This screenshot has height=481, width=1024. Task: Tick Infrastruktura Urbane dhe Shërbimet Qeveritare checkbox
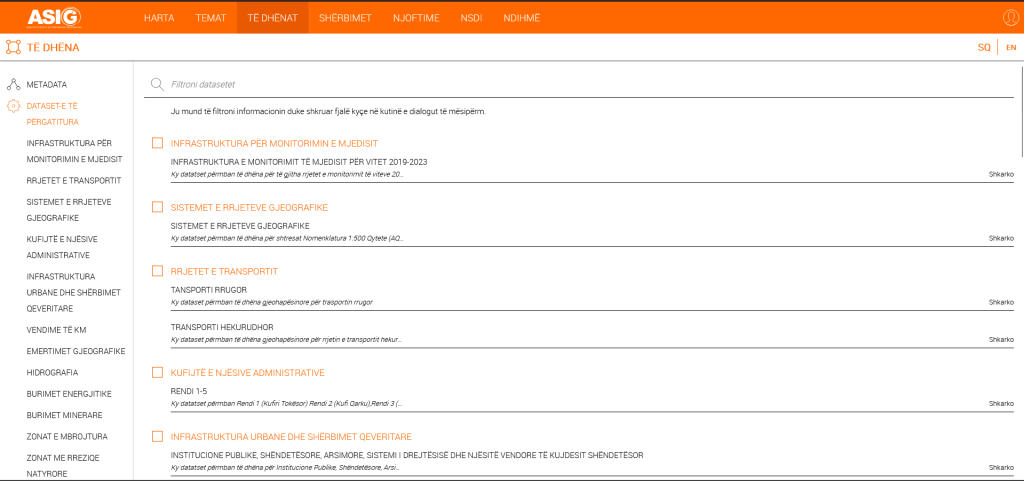point(157,437)
